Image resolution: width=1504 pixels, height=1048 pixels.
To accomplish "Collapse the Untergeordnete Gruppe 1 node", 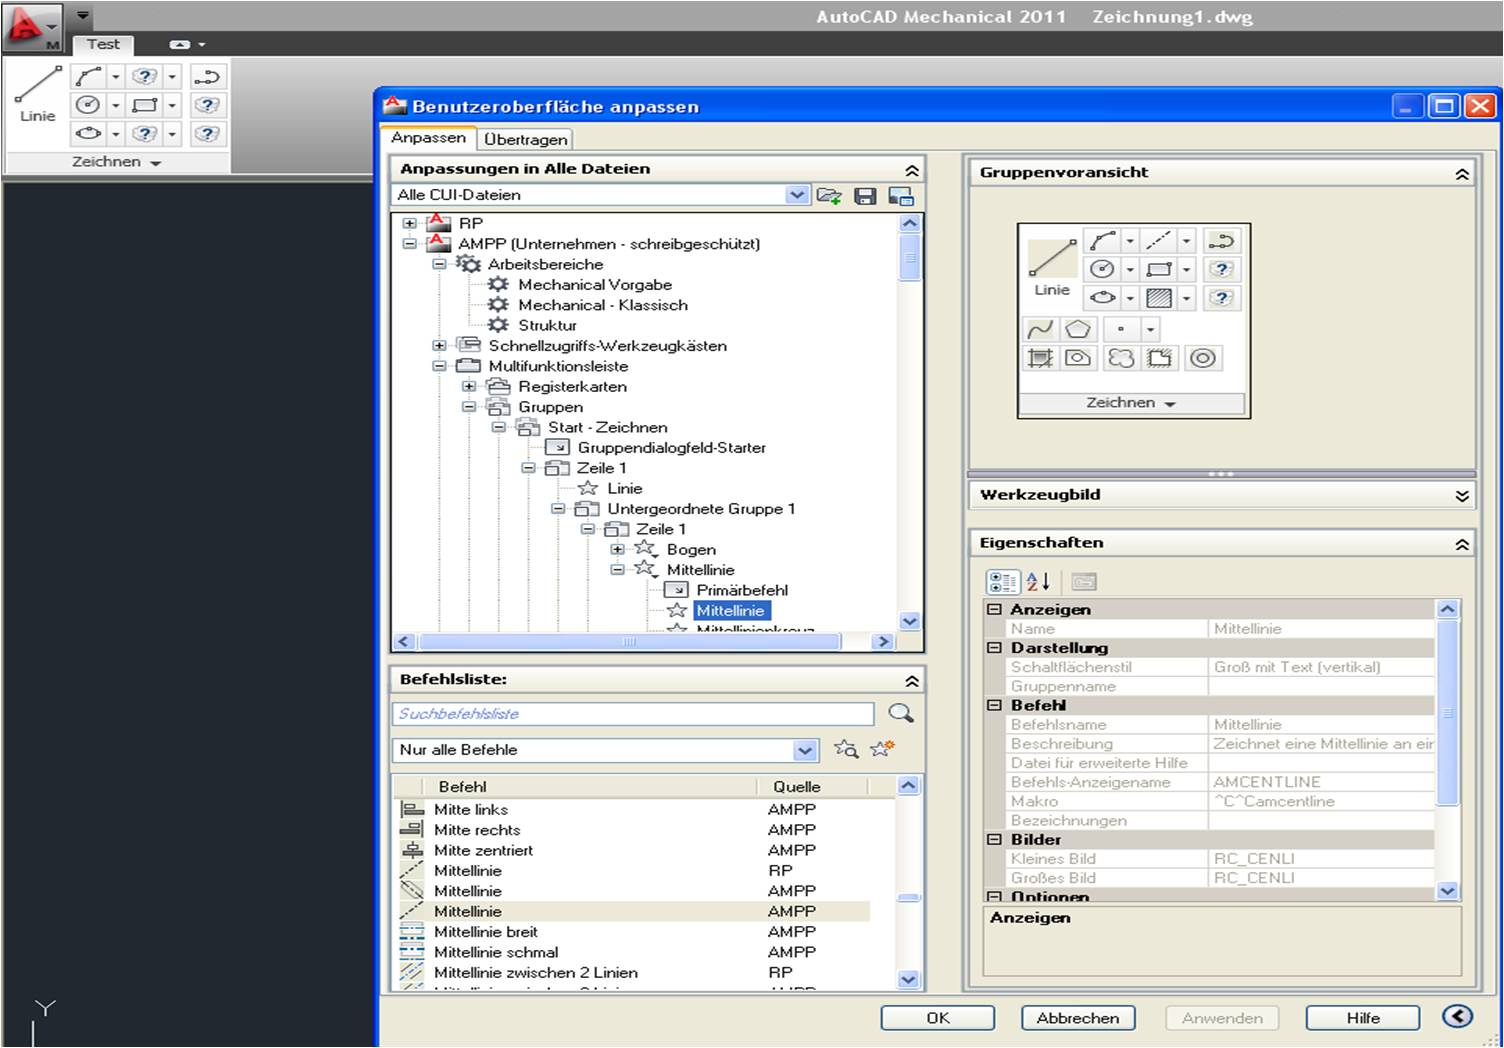I will [558, 508].
